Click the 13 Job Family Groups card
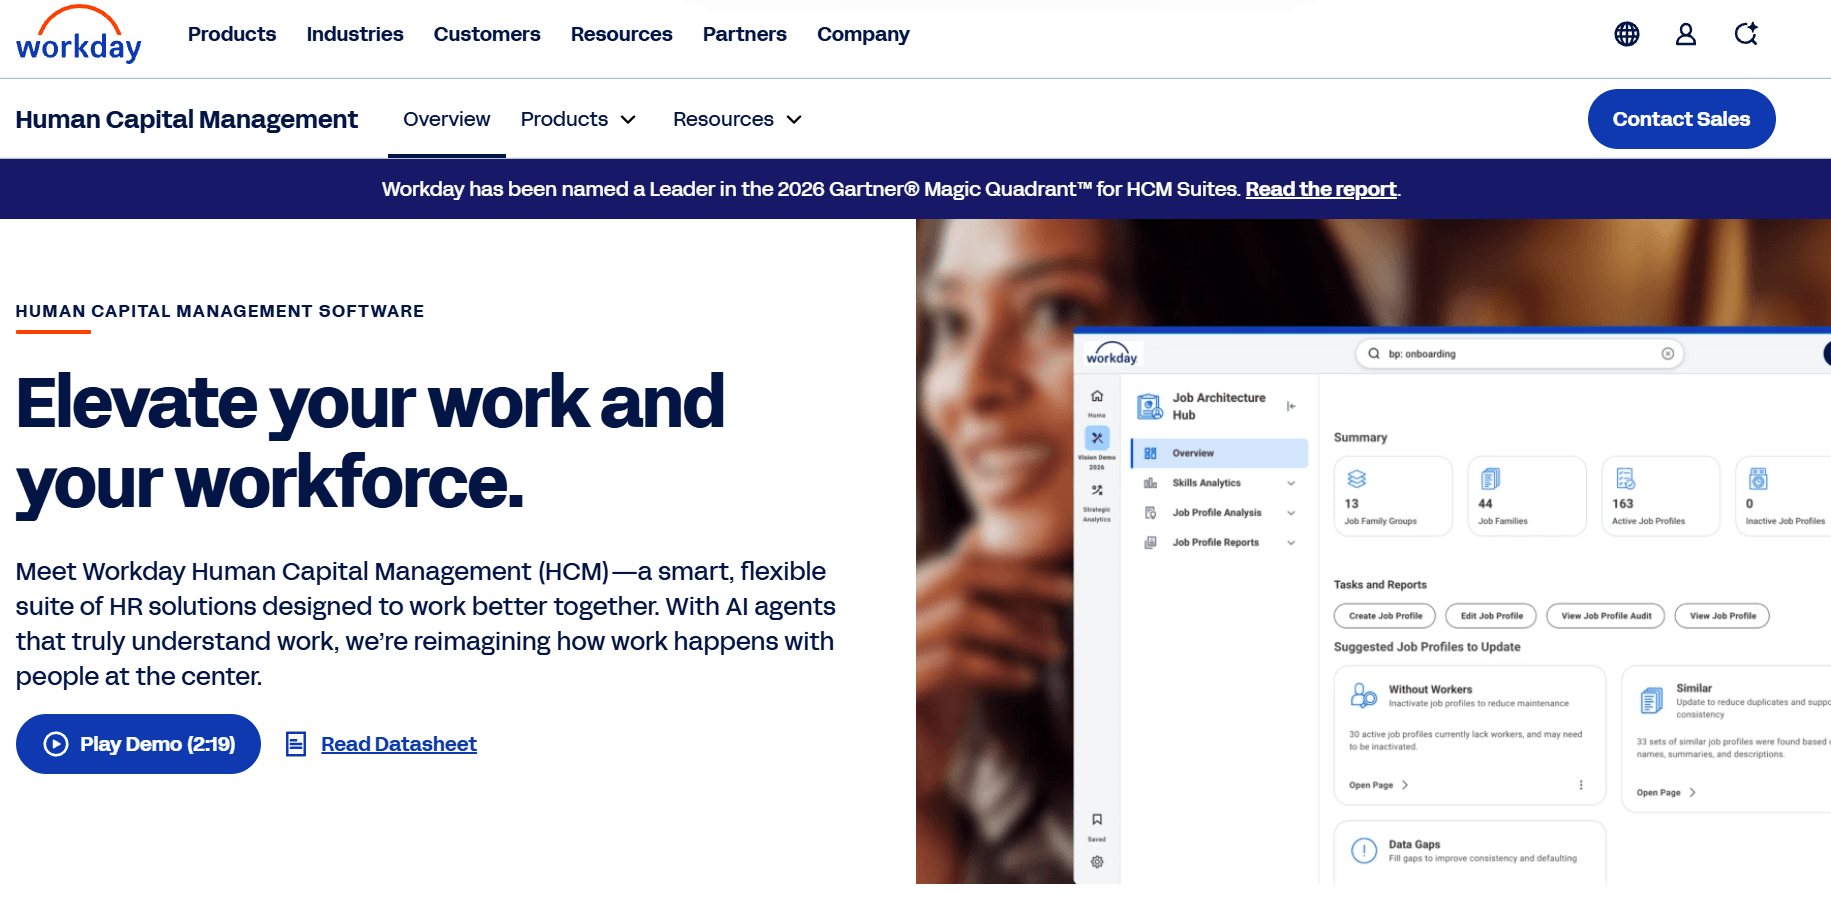The height and width of the screenshot is (900, 1831). pyautogui.click(x=1393, y=496)
